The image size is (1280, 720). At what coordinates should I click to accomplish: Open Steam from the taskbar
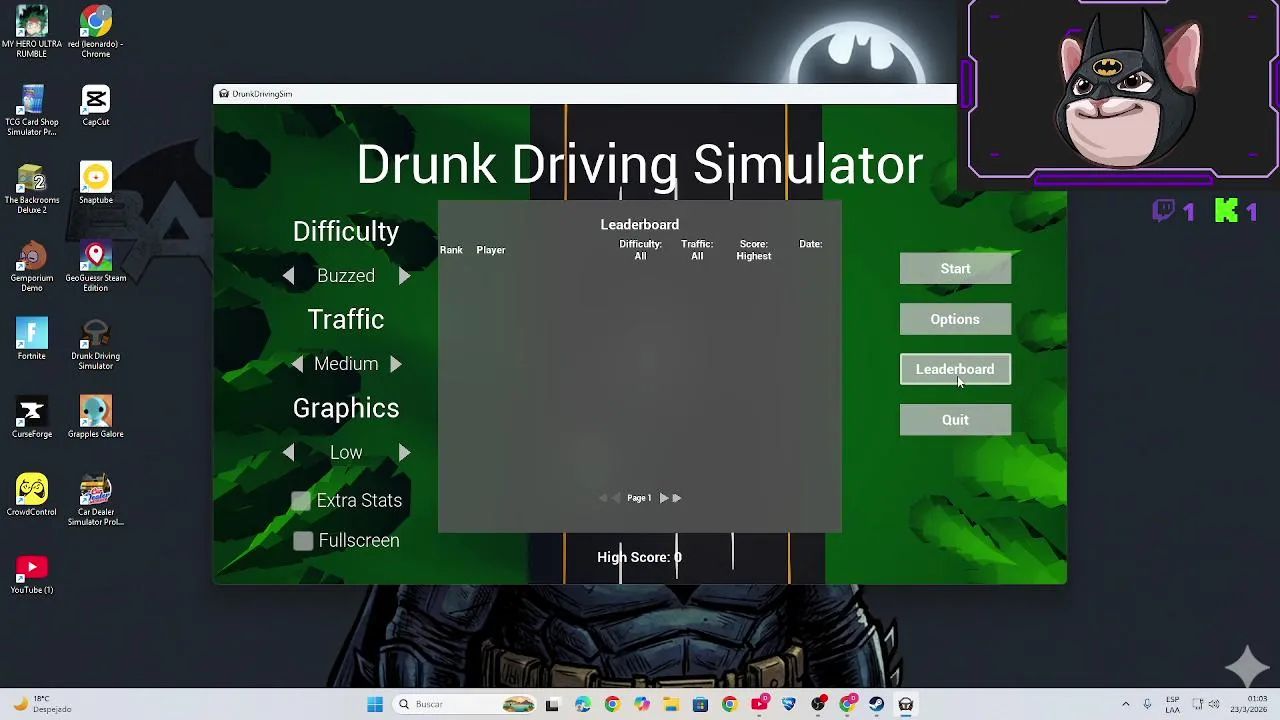(x=877, y=704)
